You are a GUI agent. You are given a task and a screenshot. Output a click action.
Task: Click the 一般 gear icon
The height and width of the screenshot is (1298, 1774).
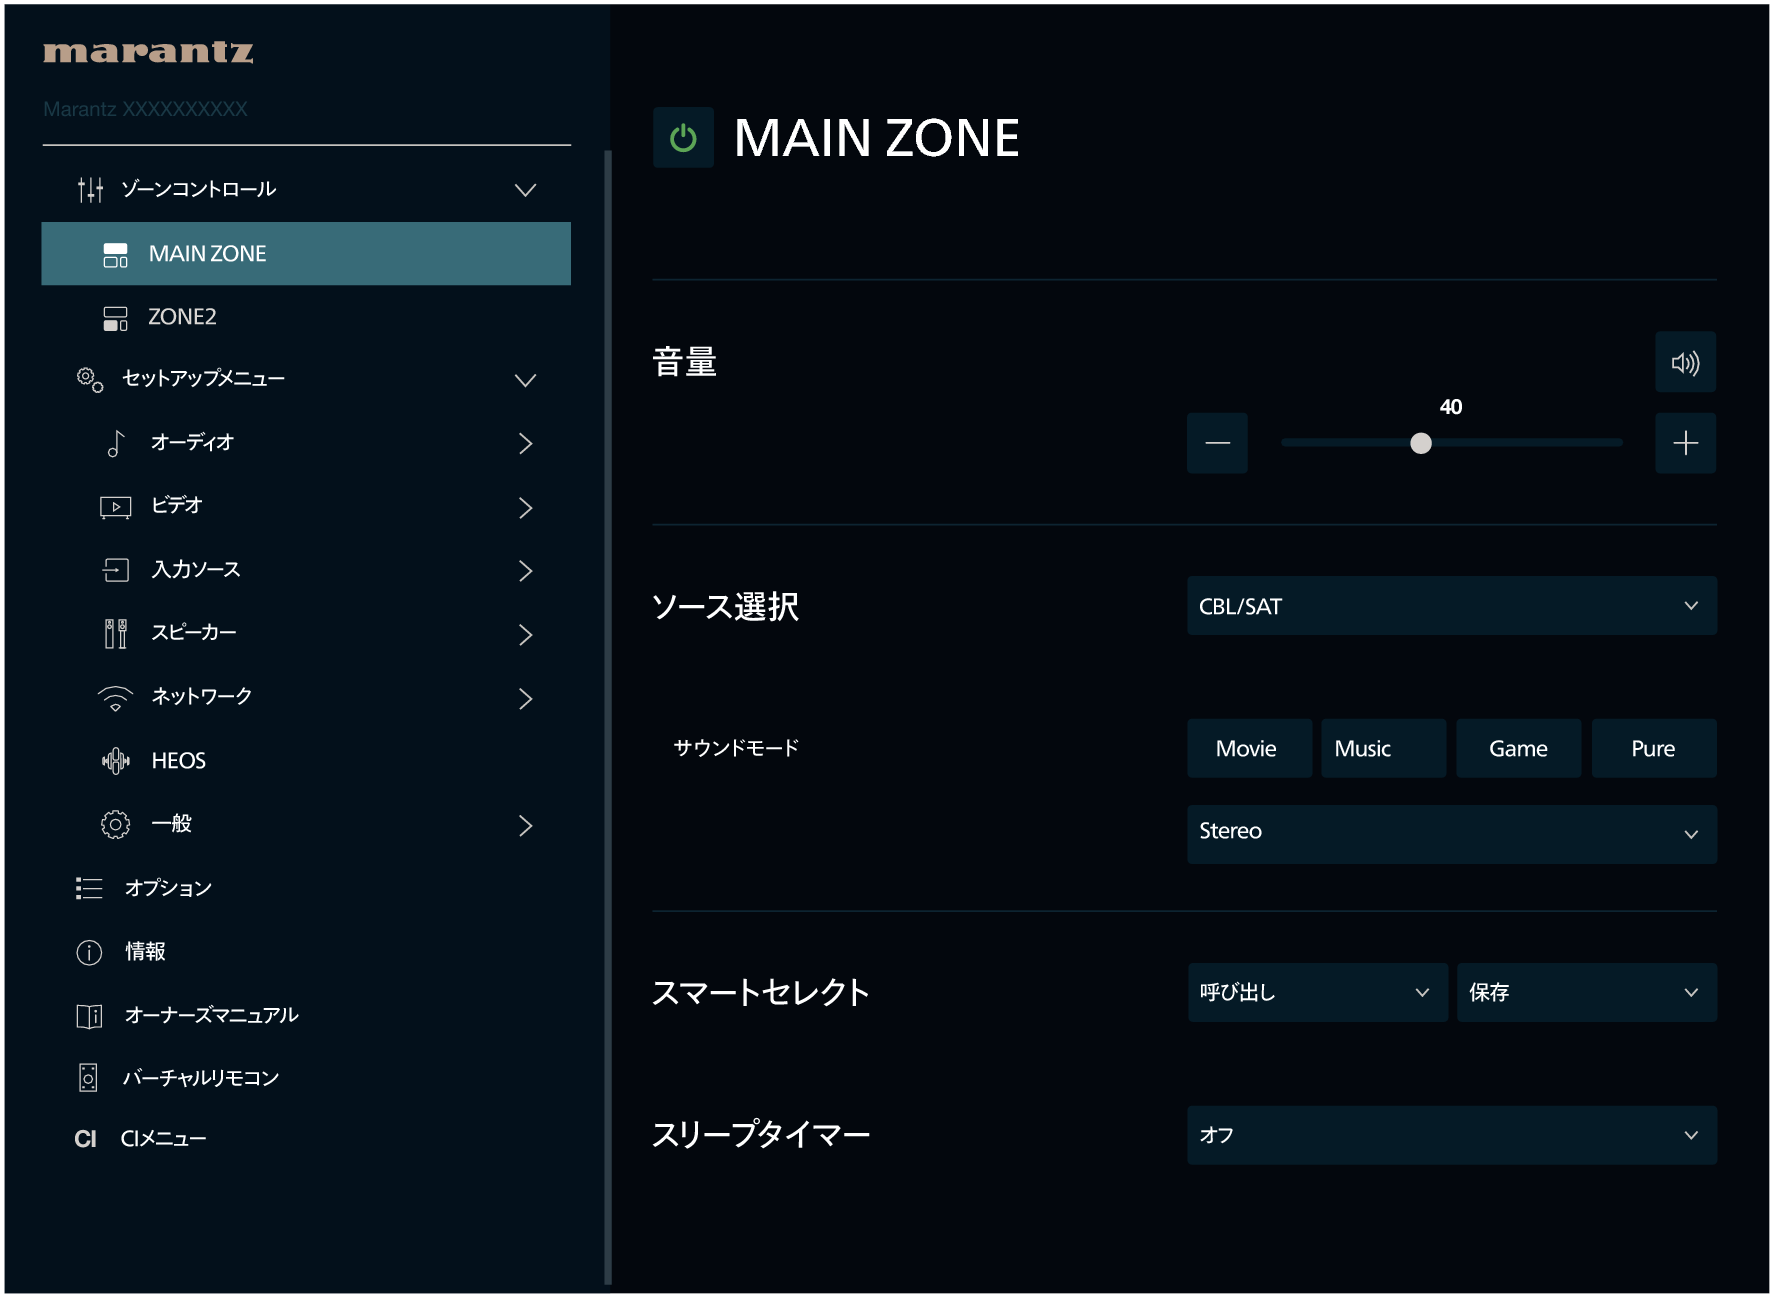tap(116, 824)
